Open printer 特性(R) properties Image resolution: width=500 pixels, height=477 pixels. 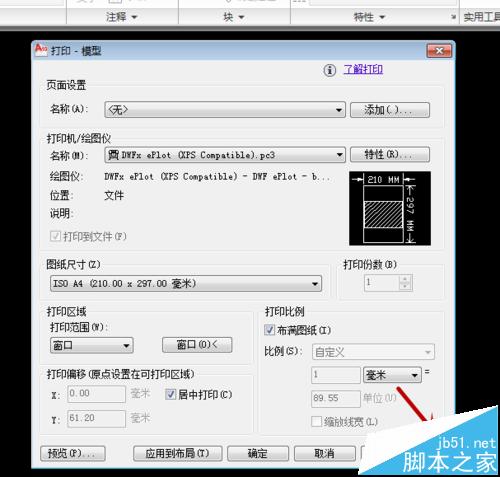tap(390, 155)
